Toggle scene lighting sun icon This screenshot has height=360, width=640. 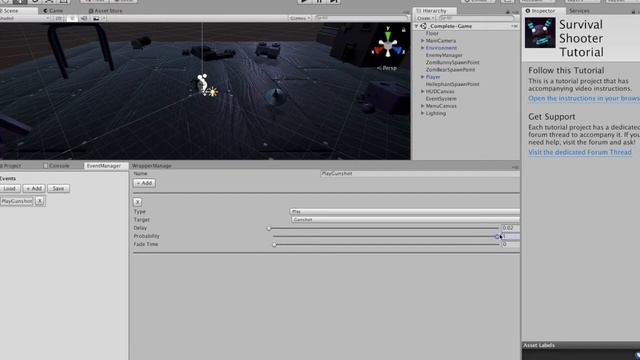71,18
